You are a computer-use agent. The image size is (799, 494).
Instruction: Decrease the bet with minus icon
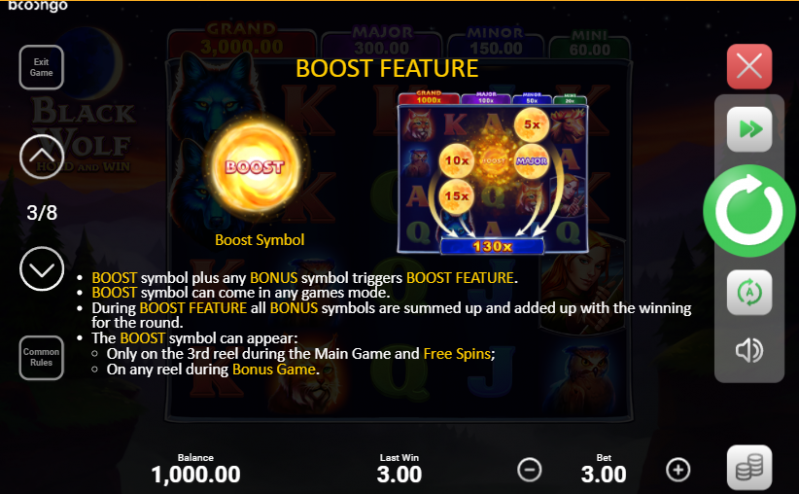(529, 470)
